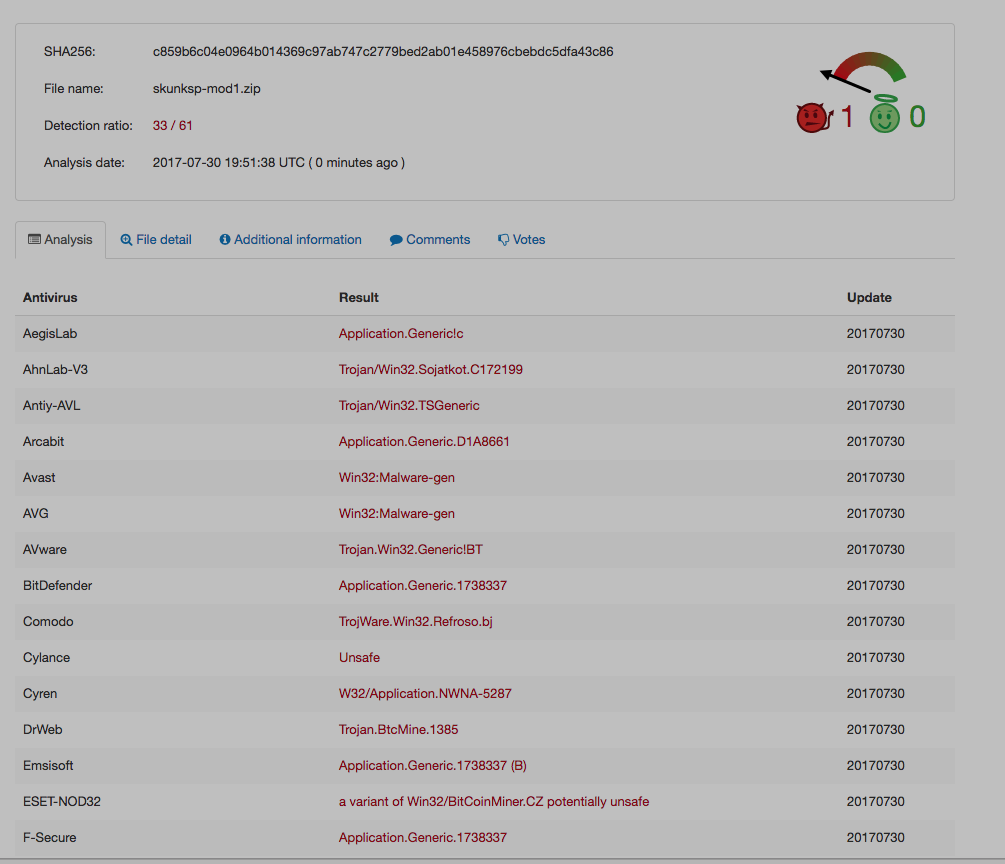Image resolution: width=1005 pixels, height=864 pixels.
Task: Click BitDefender's Application.Generic.1738337 result
Action: [x=423, y=585]
